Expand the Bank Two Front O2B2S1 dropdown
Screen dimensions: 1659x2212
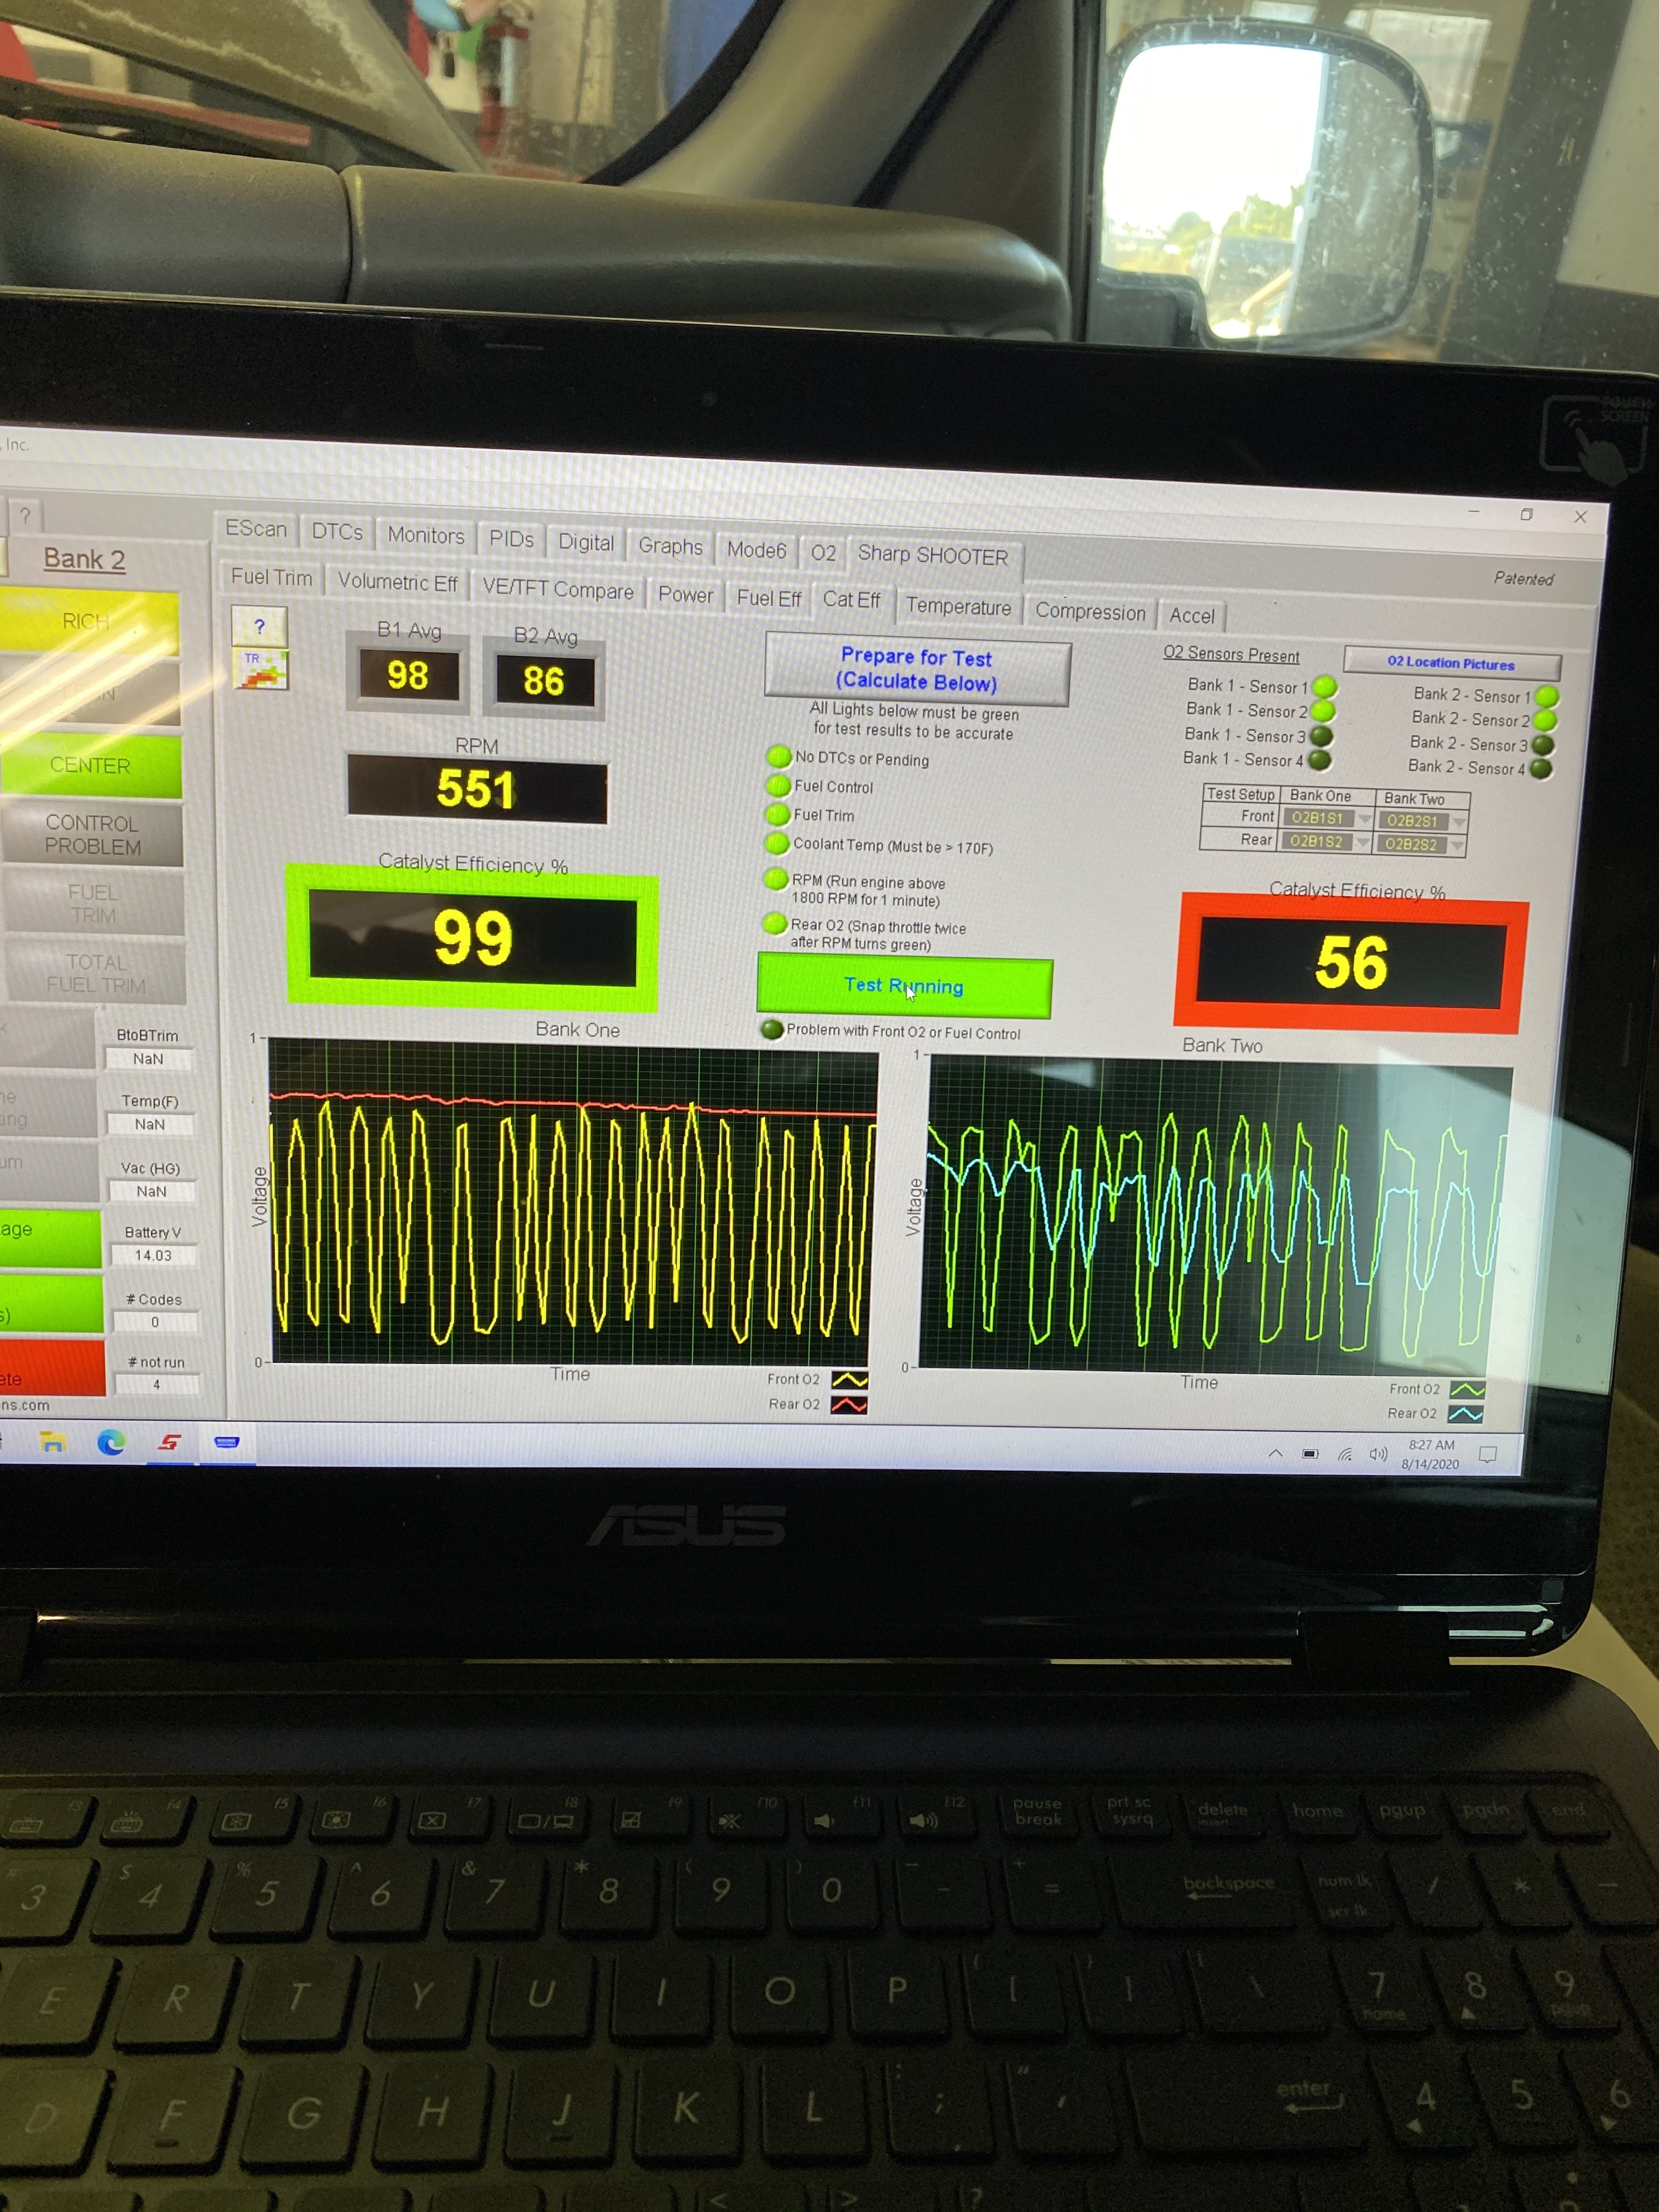[1459, 822]
